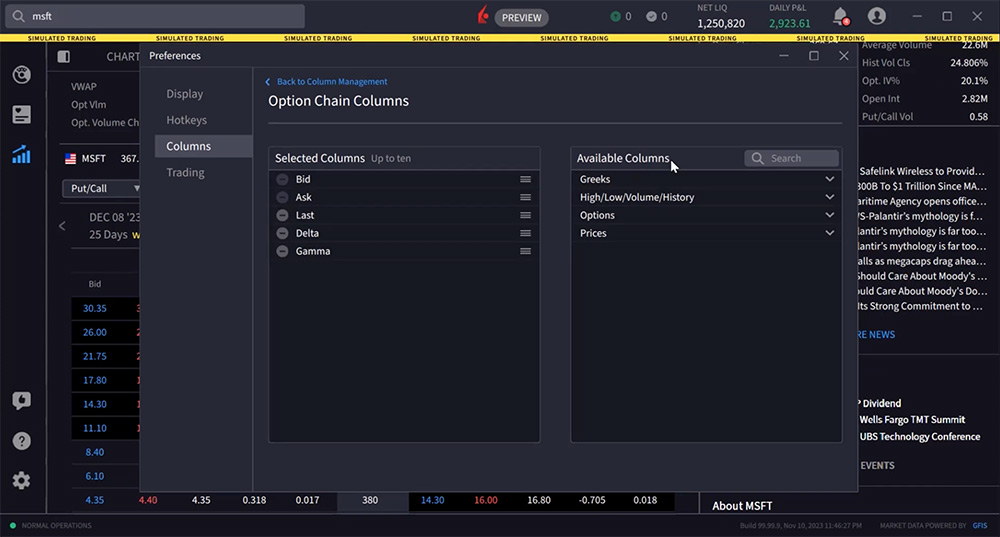The image size is (1000, 537).
Task: Remove Delta from selected columns
Action: click(x=282, y=233)
